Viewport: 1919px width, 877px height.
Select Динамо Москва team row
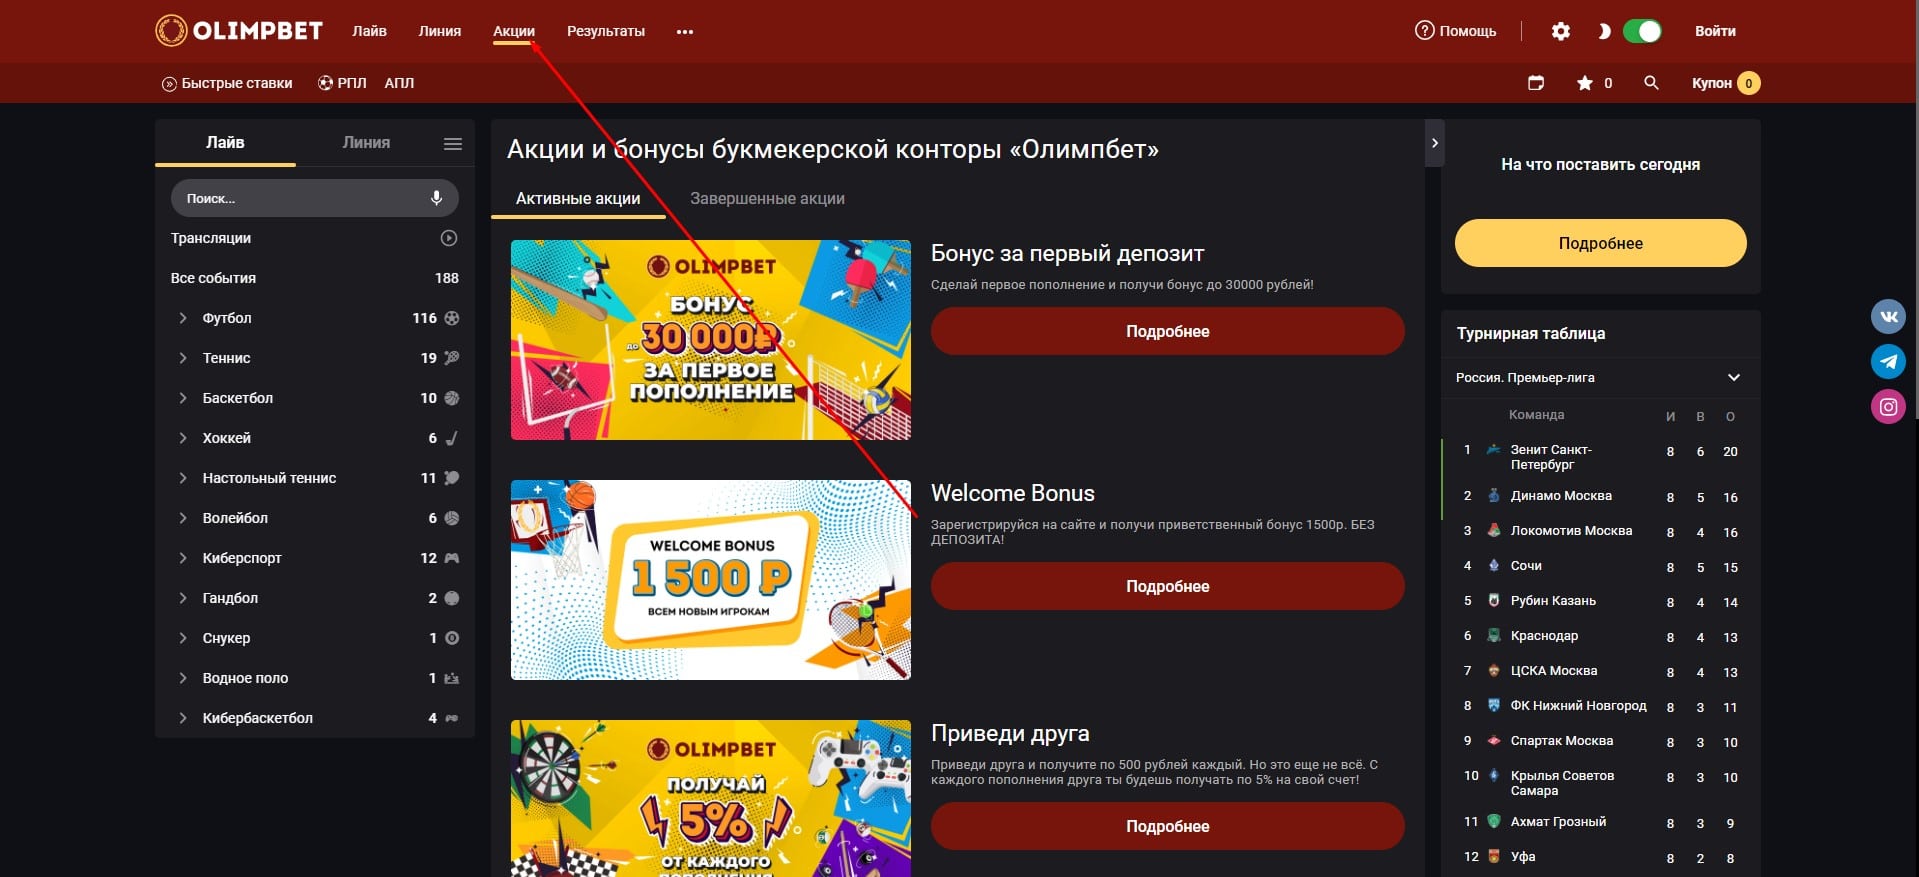pos(1600,496)
